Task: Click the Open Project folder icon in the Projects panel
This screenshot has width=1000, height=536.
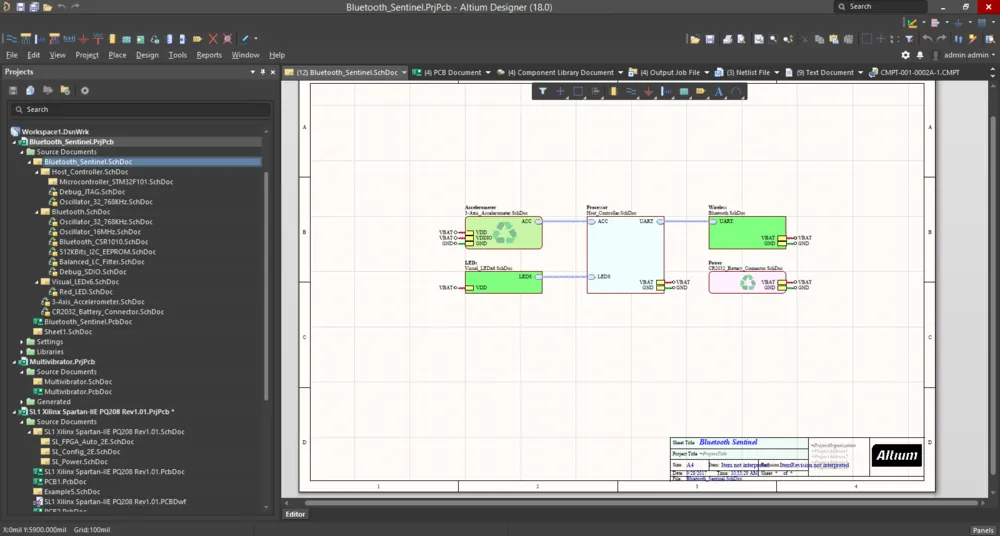Action: [x=64, y=91]
